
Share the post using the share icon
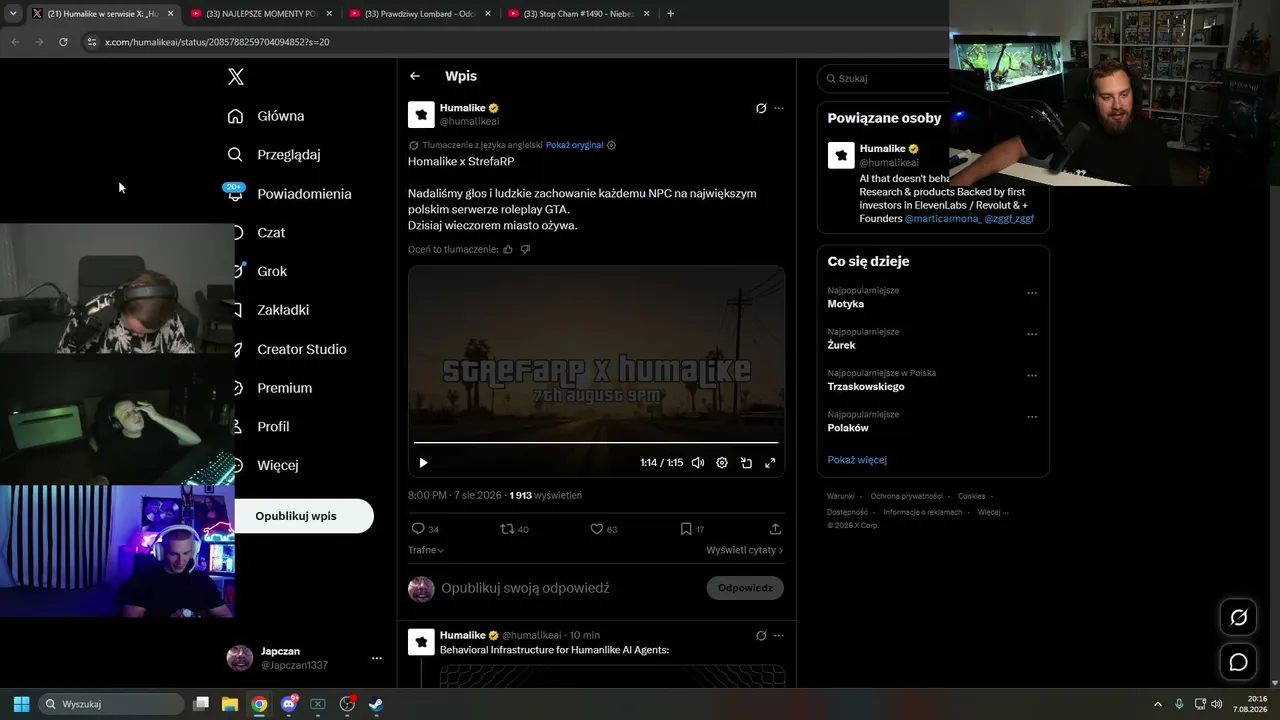(x=775, y=529)
